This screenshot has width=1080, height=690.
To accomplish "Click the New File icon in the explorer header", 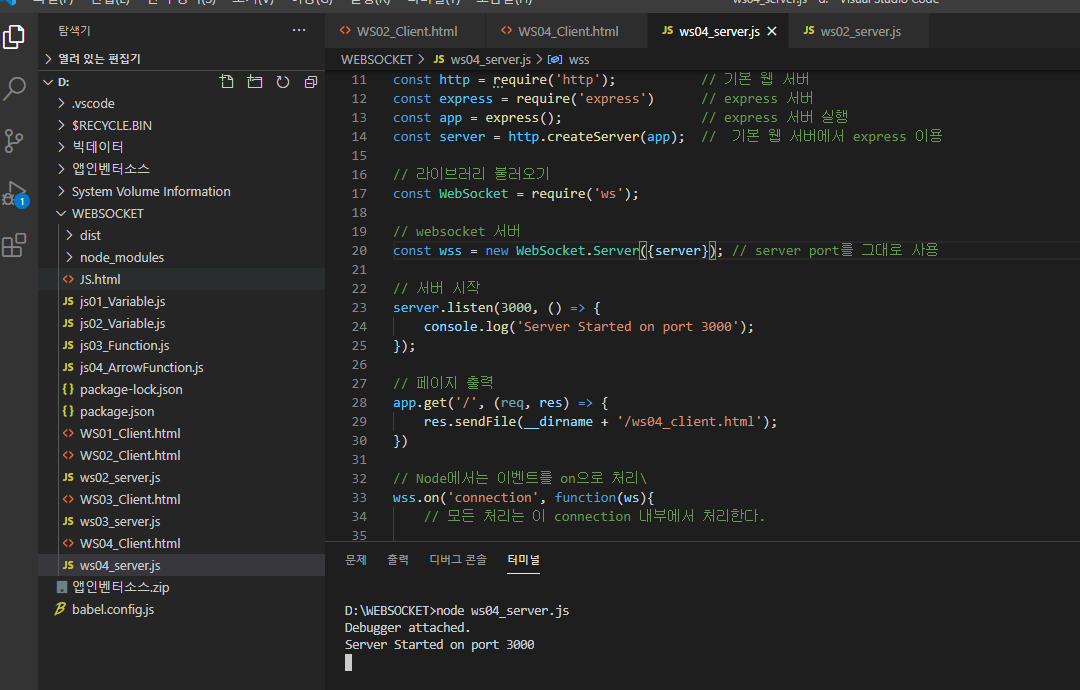I will point(227,82).
